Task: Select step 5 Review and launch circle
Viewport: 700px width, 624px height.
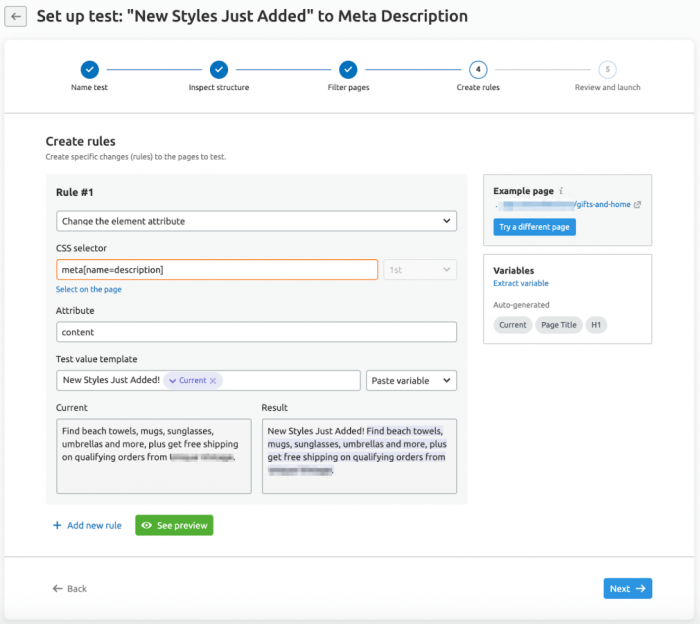Action: click(608, 70)
